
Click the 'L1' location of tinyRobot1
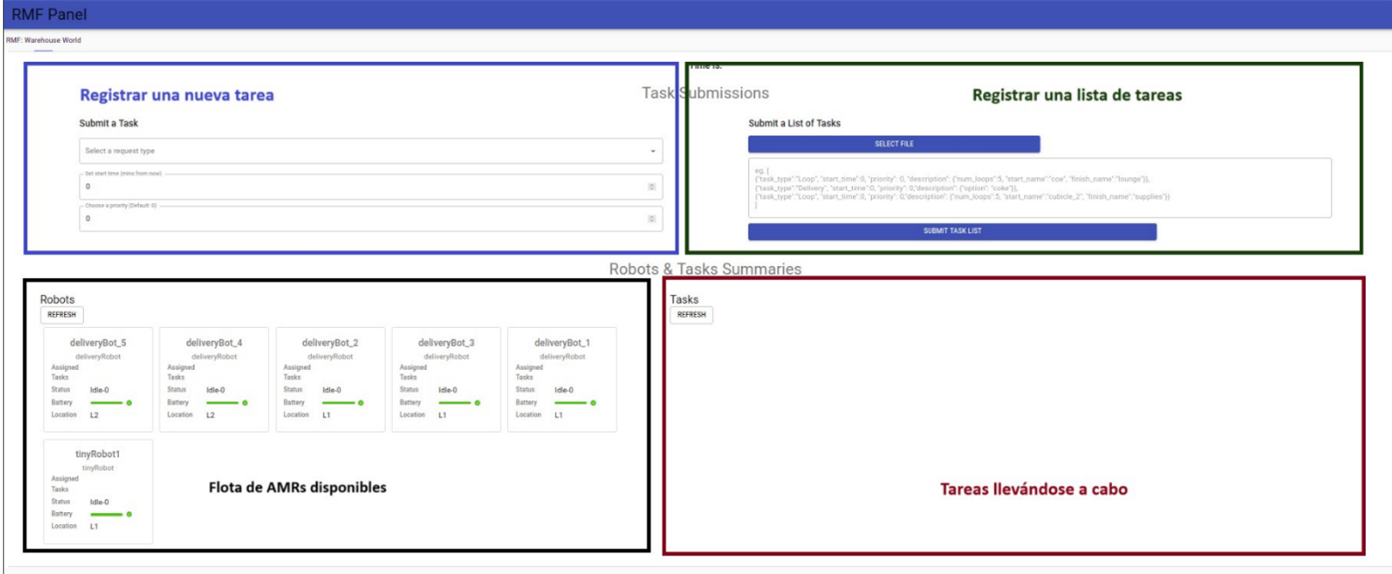click(94, 526)
